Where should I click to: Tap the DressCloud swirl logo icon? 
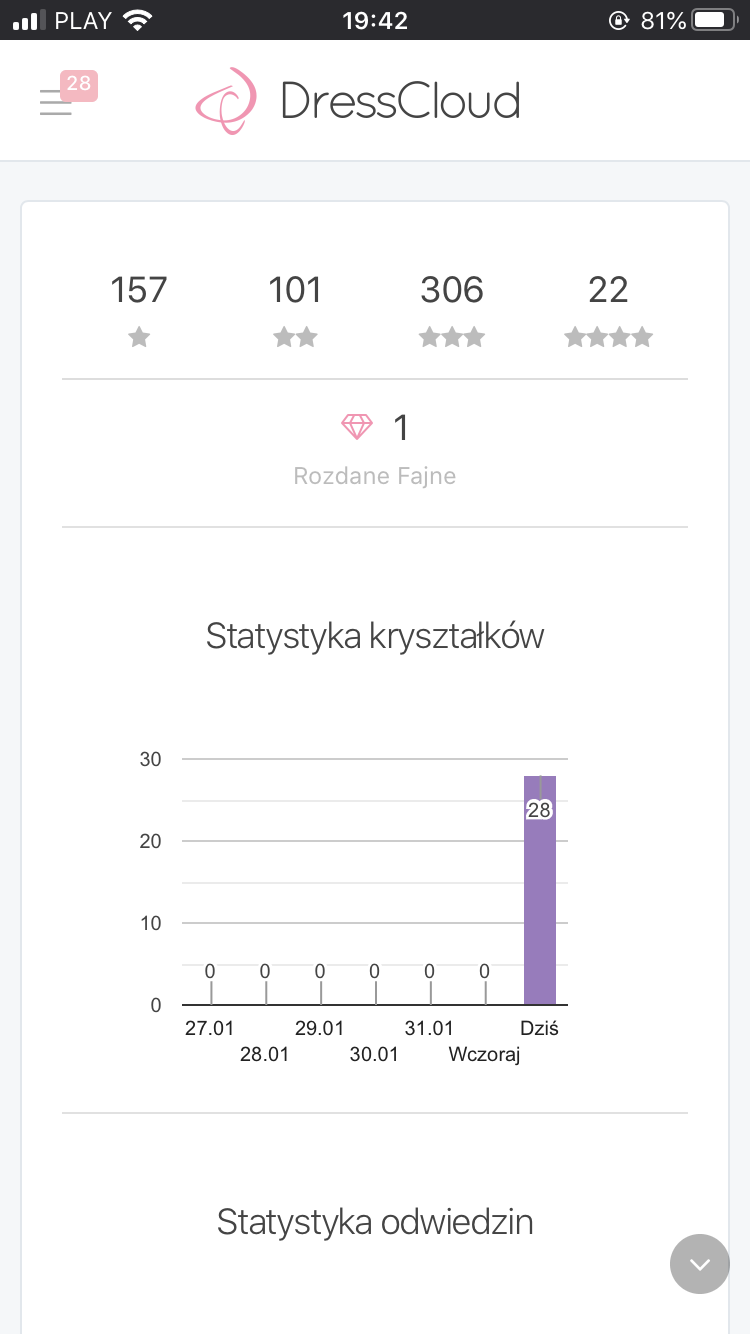click(x=227, y=101)
